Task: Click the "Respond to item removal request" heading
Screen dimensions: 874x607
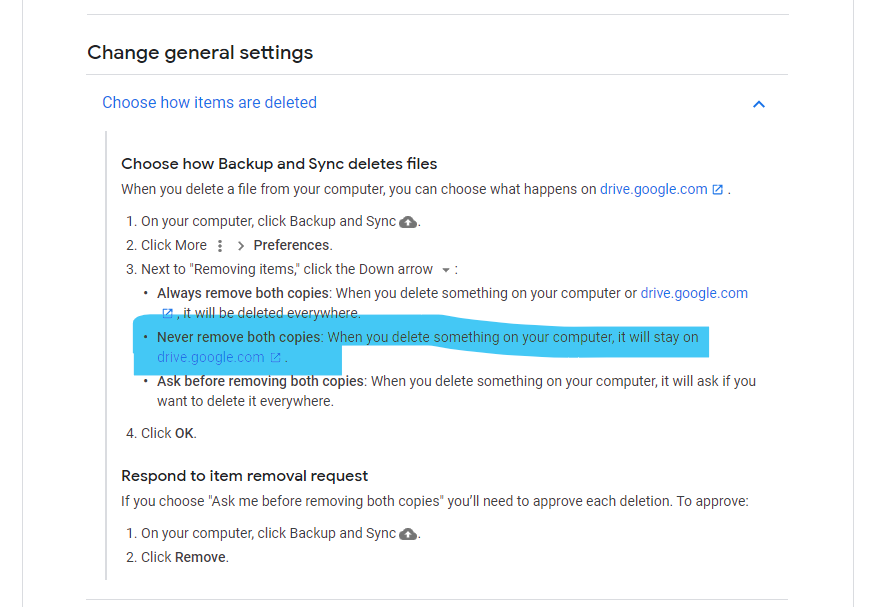Action: pos(245,475)
